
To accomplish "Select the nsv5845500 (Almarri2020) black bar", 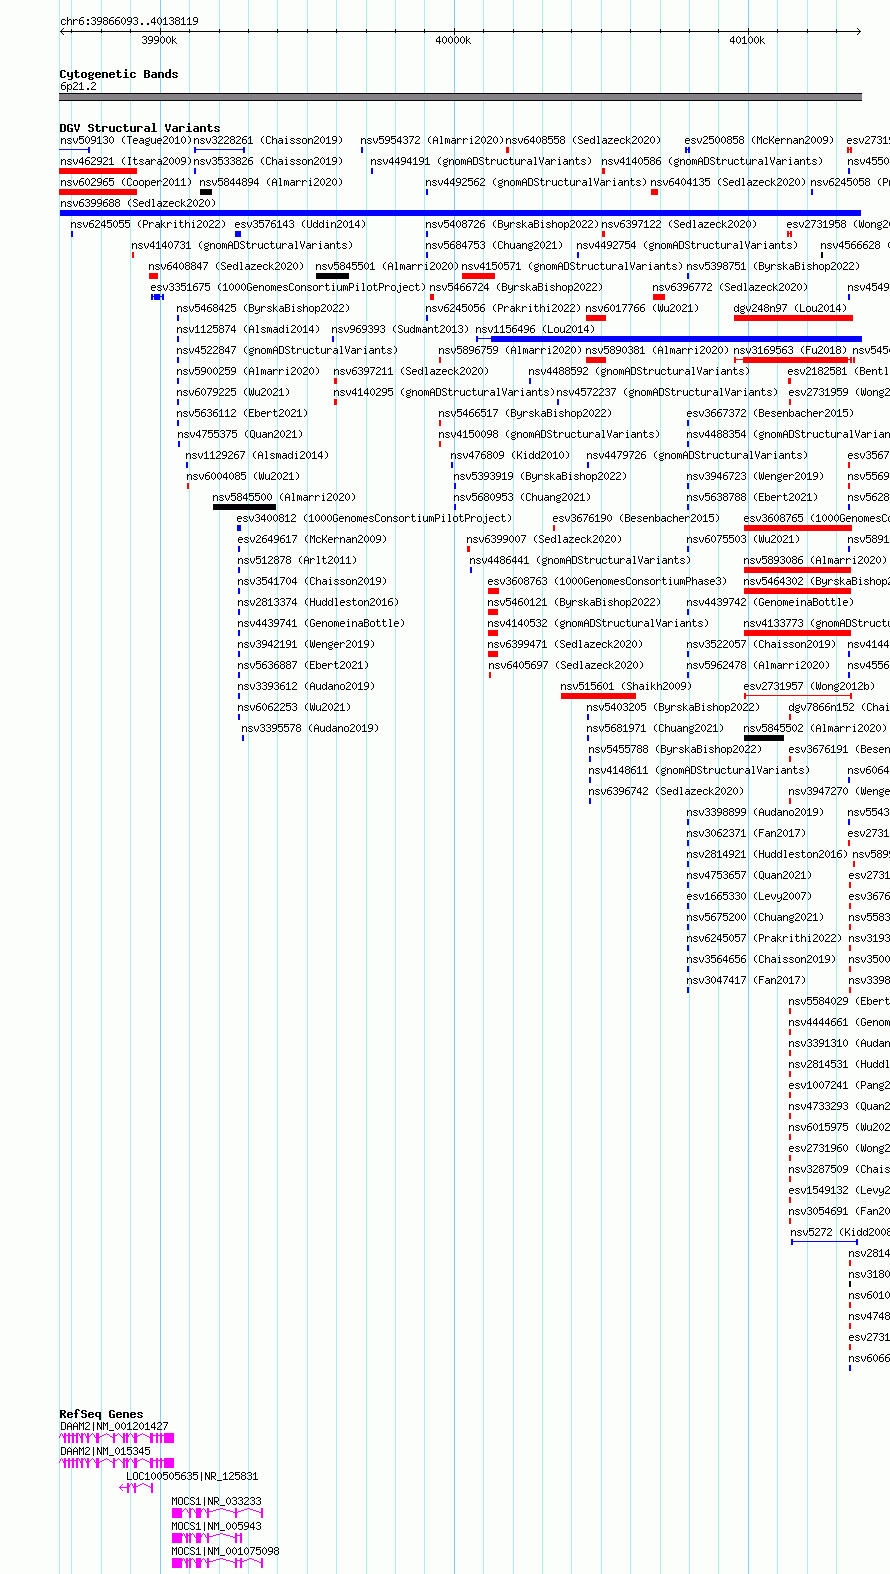I will [244, 507].
